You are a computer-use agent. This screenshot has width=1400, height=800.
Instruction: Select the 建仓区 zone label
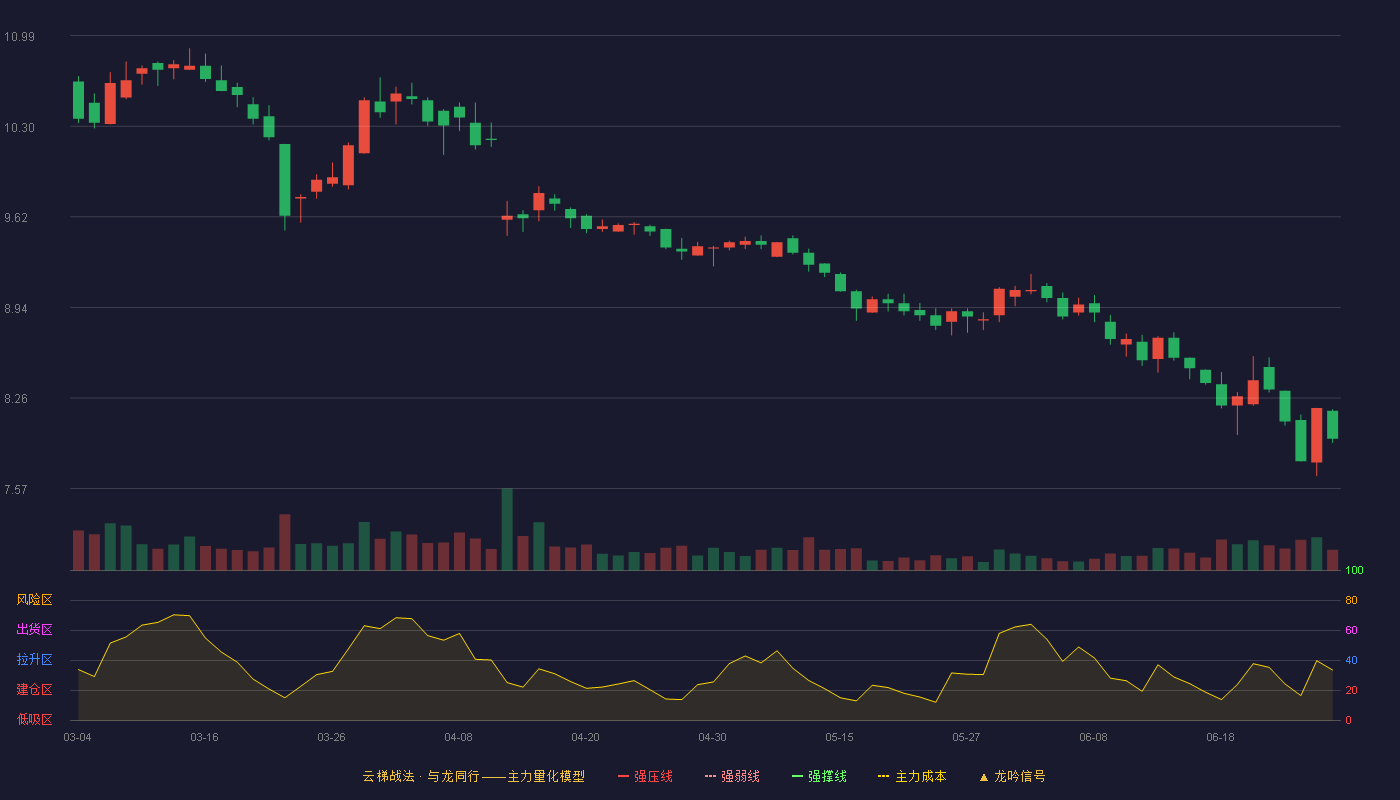click(x=34, y=690)
